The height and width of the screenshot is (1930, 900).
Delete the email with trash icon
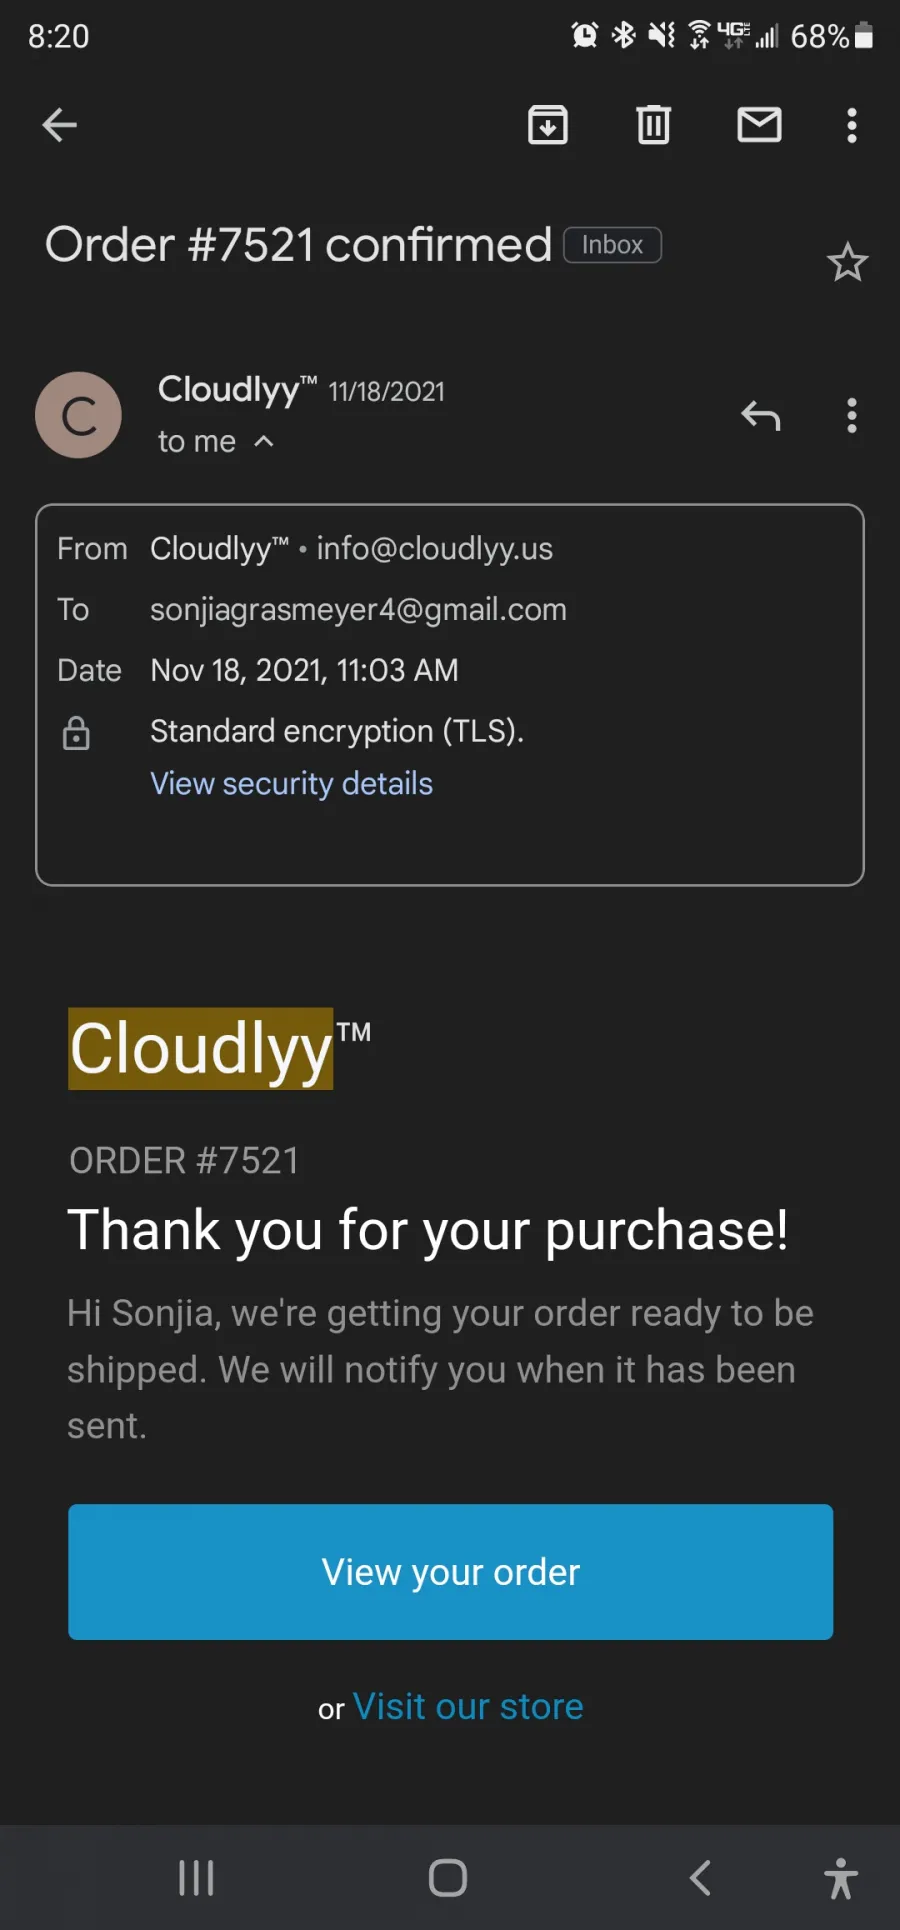pos(654,125)
